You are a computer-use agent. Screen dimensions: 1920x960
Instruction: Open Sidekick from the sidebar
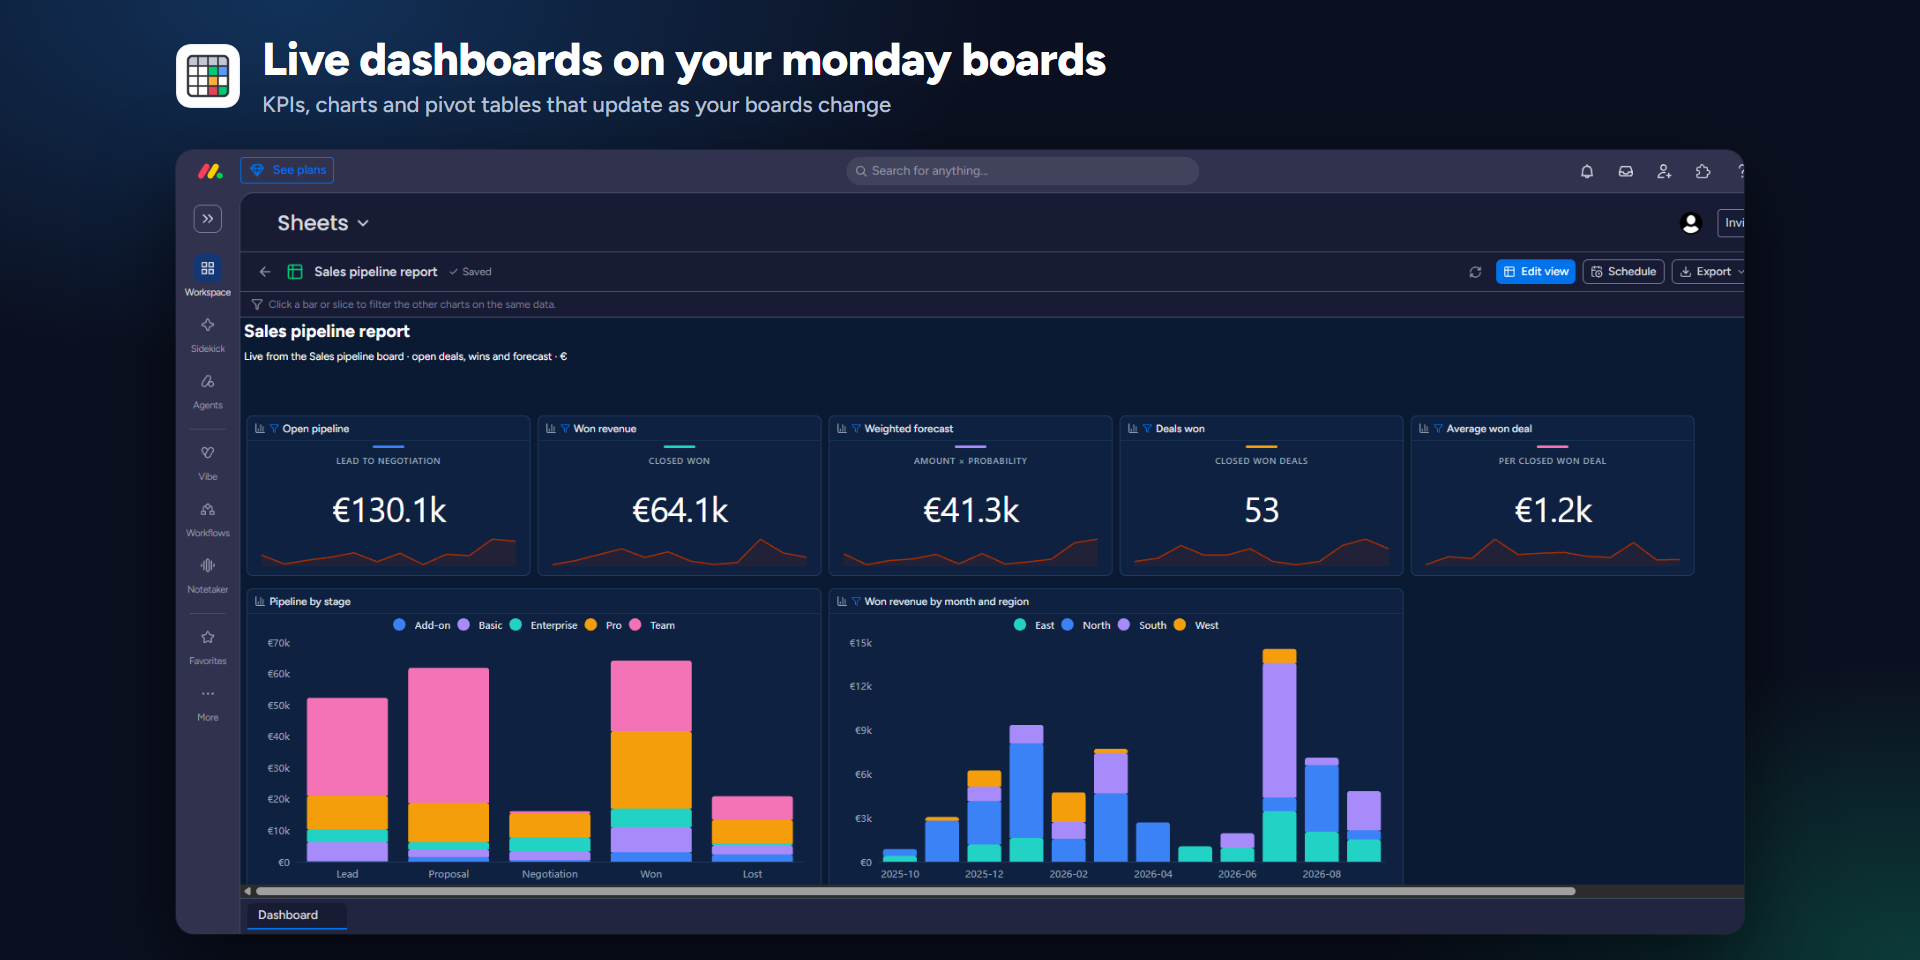[208, 334]
